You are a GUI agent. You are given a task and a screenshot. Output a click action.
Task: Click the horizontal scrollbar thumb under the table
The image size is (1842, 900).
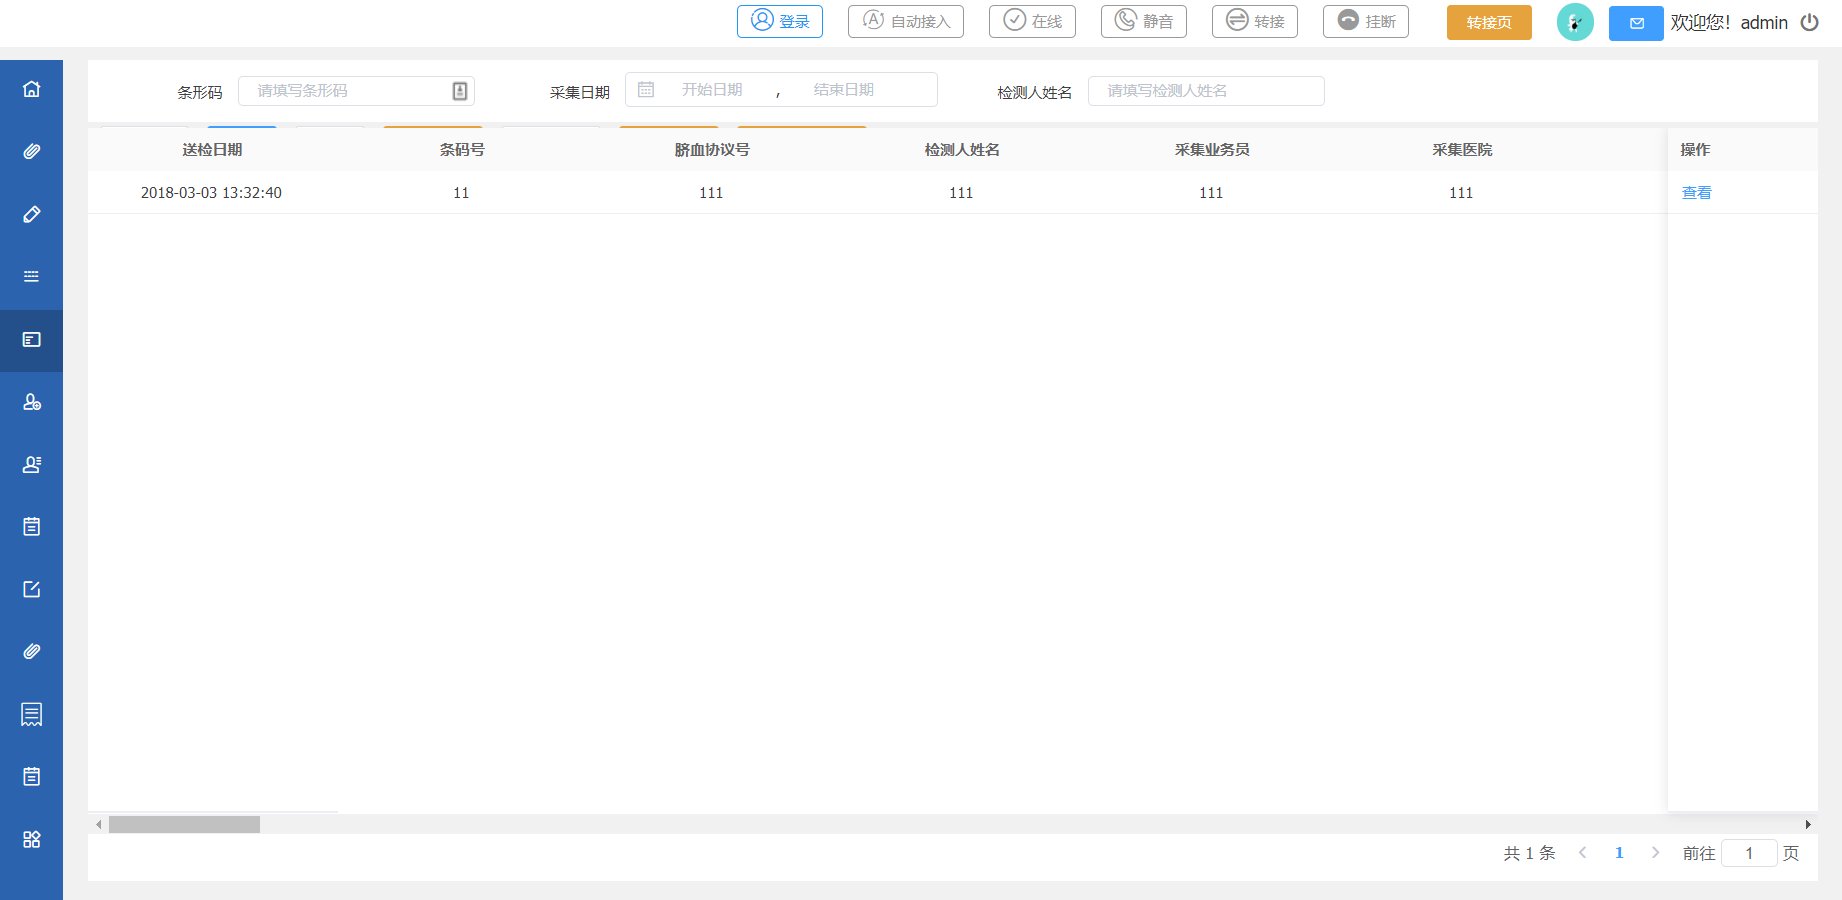pyautogui.click(x=184, y=824)
